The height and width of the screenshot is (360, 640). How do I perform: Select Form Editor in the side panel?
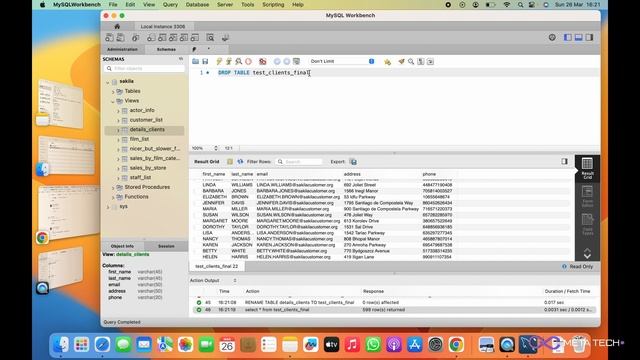[x=587, y=196]
